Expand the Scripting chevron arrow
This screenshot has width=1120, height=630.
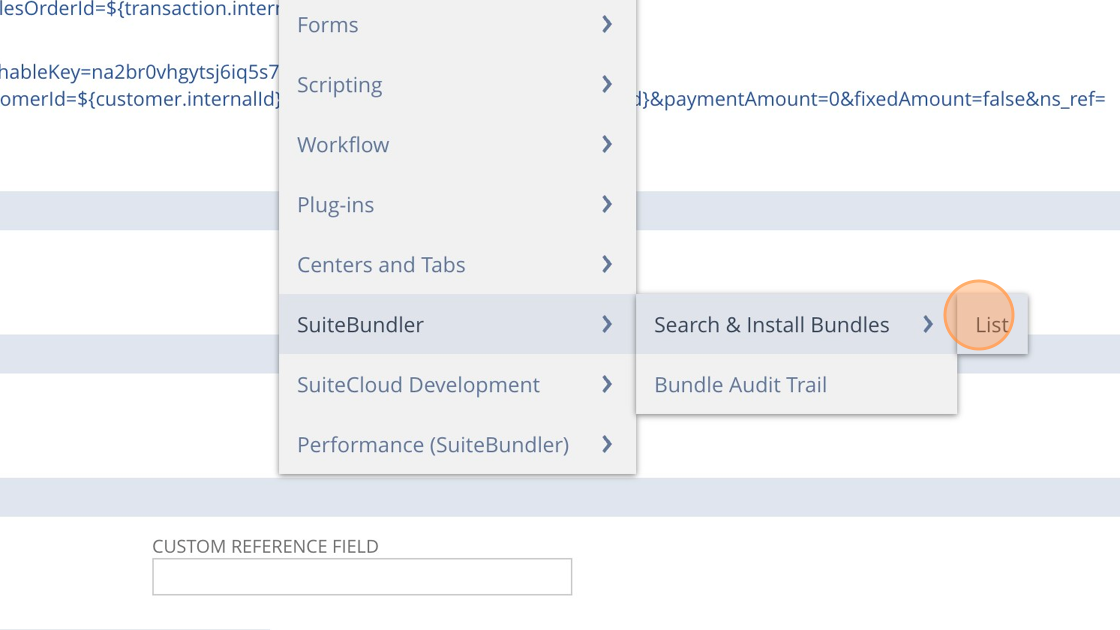click(x=607, y=84)
